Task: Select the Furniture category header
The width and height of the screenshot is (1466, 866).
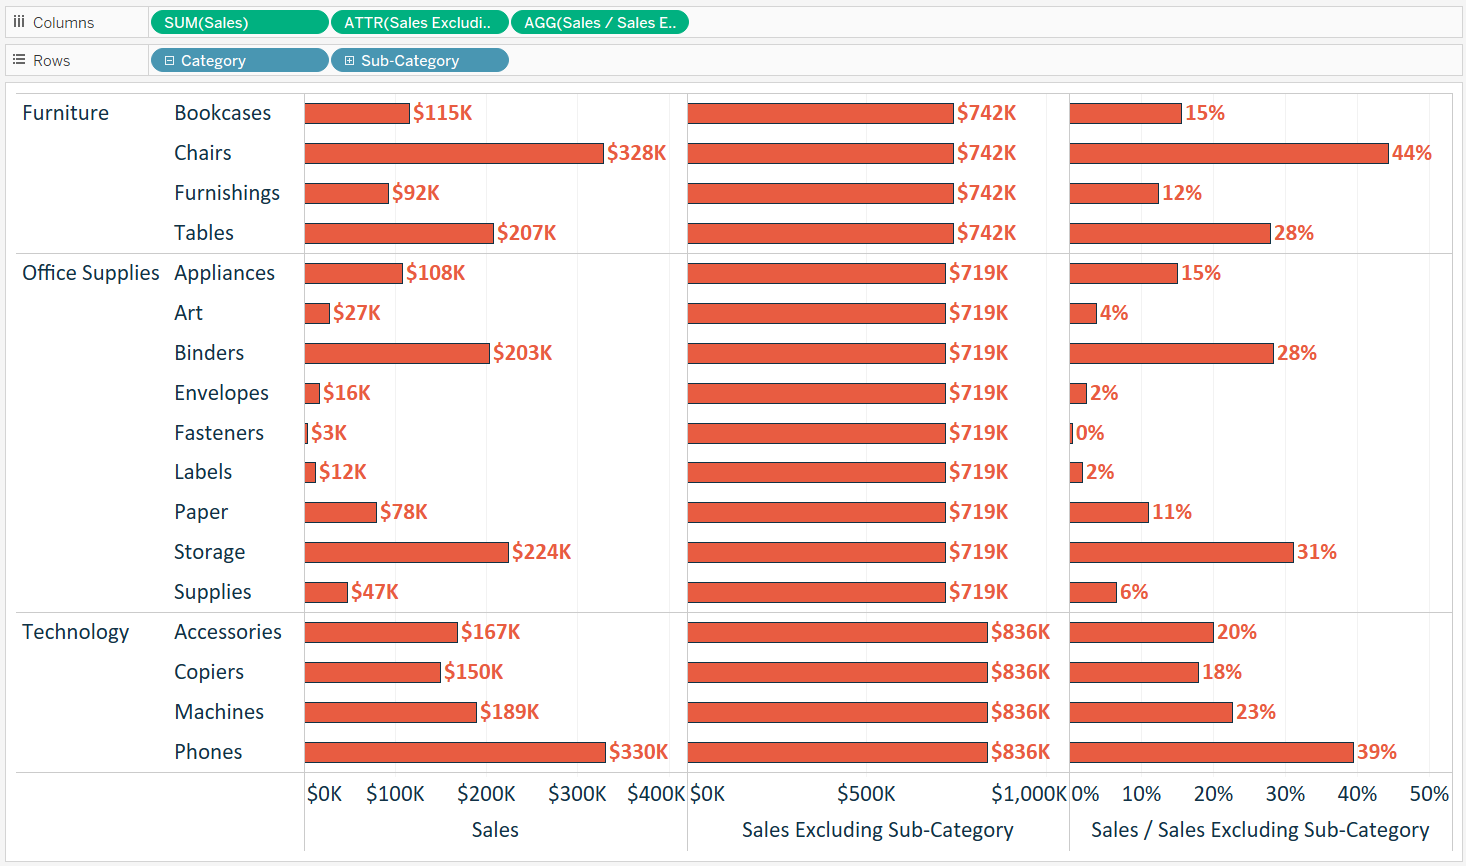Action: pyautogui.click(x=65, y=113)
